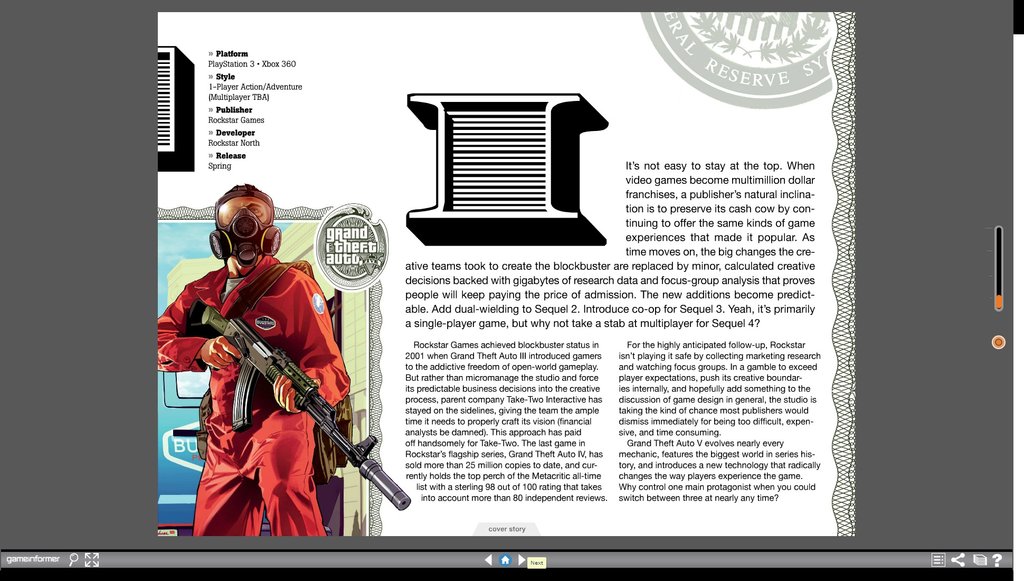Adjust the vertical zoom slider
The height and width of the screenshot is (581, 1024).
pos(998,268)
